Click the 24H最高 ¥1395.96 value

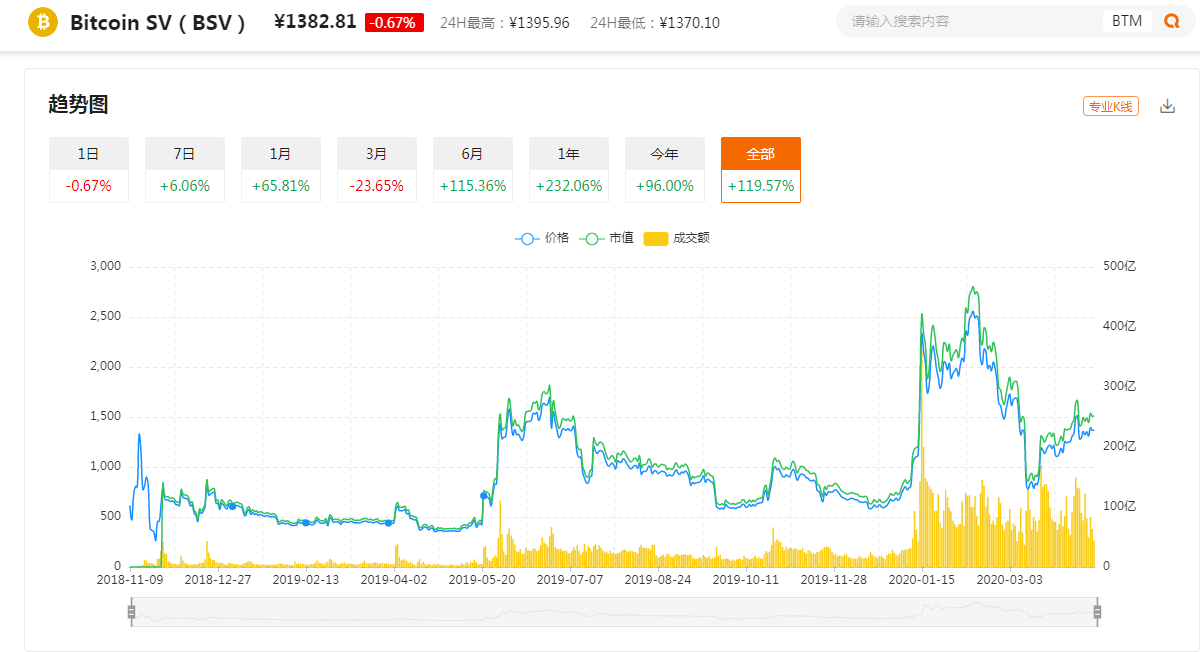coord(539,22)
